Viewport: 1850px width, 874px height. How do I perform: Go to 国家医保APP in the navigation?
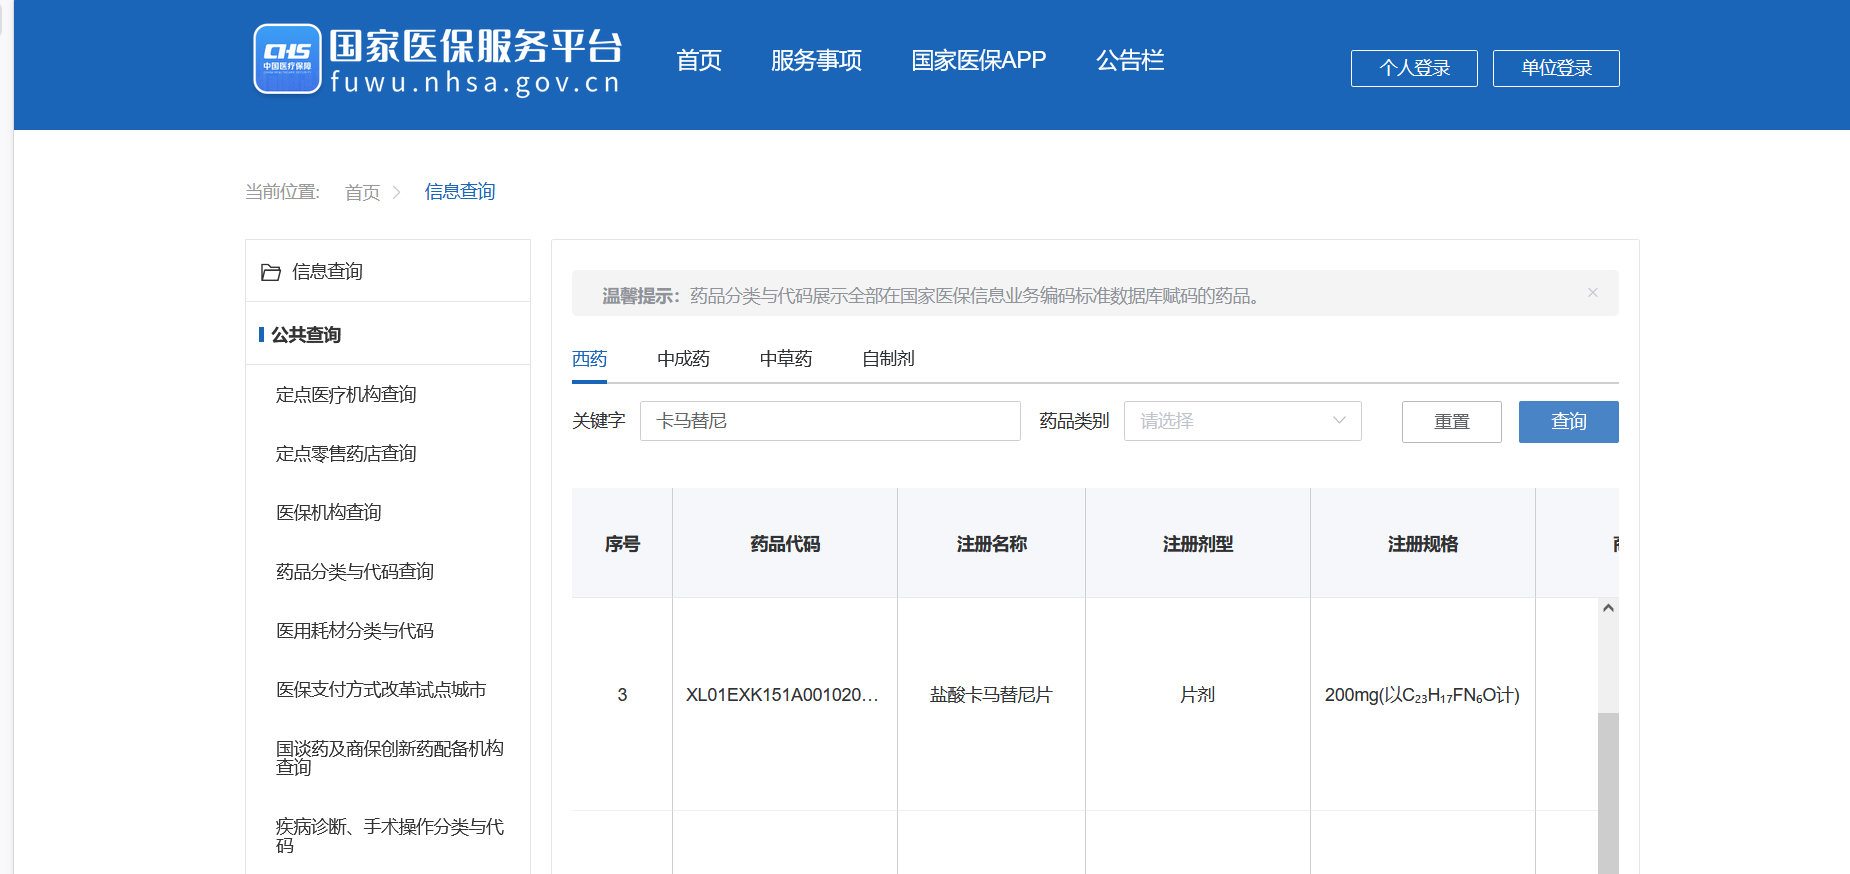[x=978, y=61]
